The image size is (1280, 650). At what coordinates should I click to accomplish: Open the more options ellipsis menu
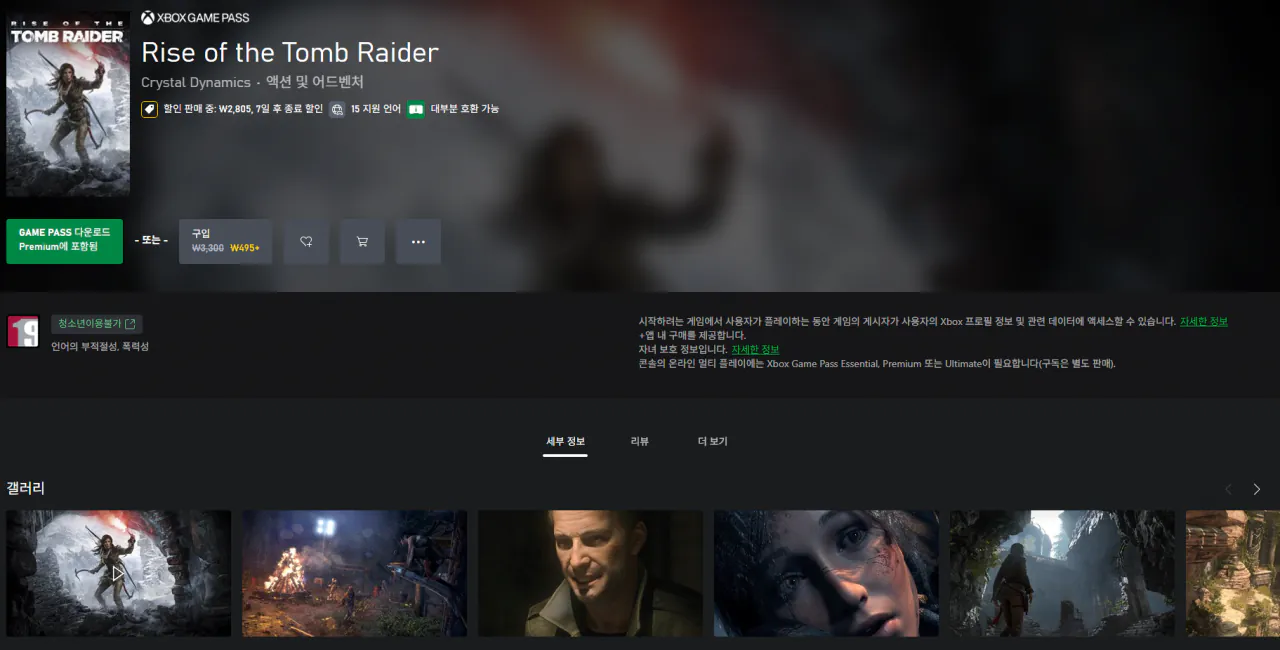418,241
